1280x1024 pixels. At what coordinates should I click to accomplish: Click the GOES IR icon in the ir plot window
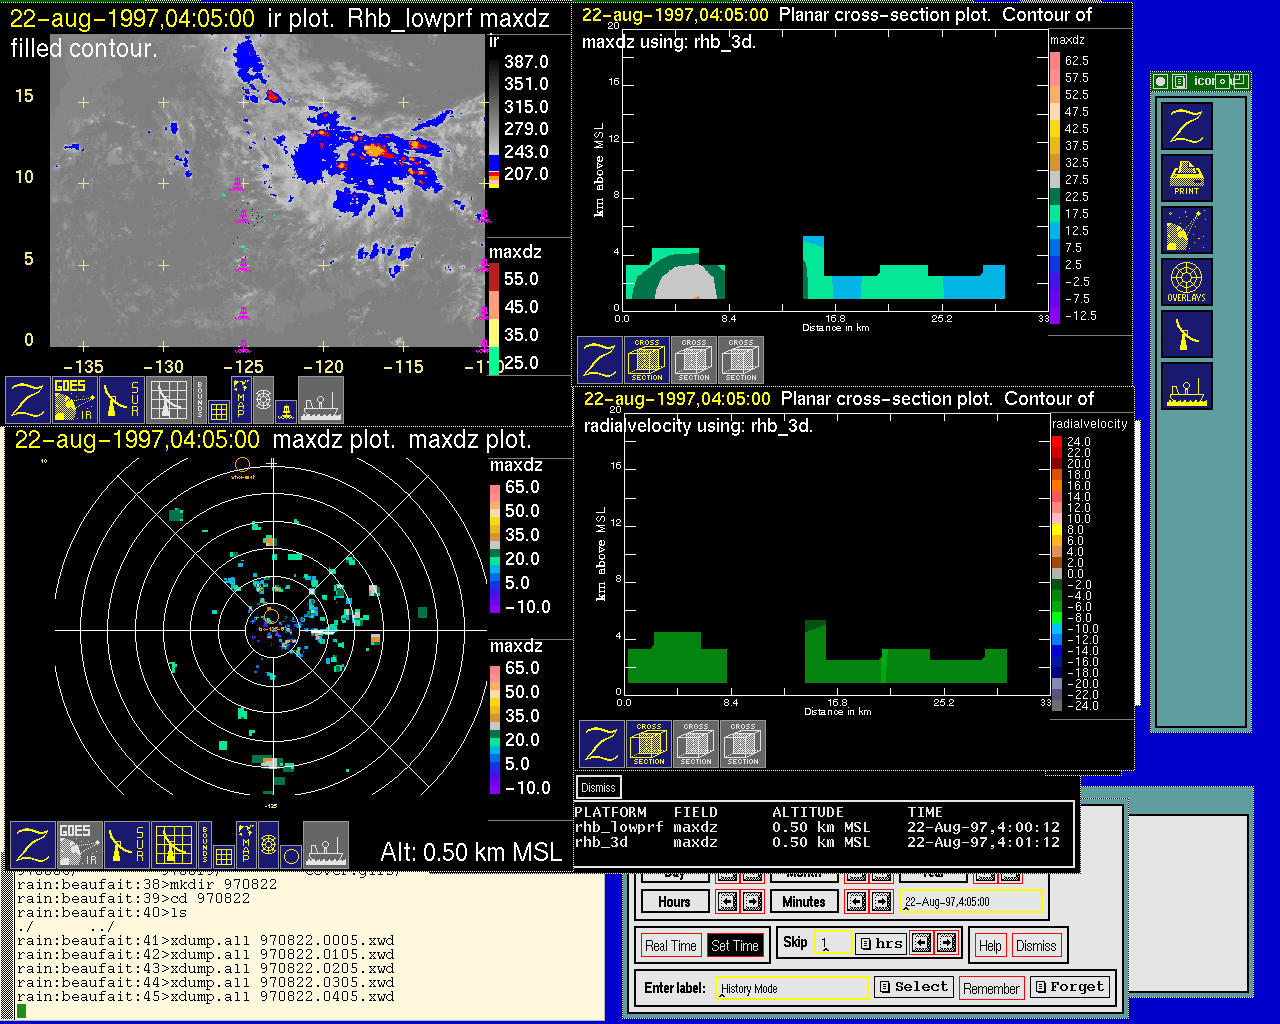[x=75, y=399]
